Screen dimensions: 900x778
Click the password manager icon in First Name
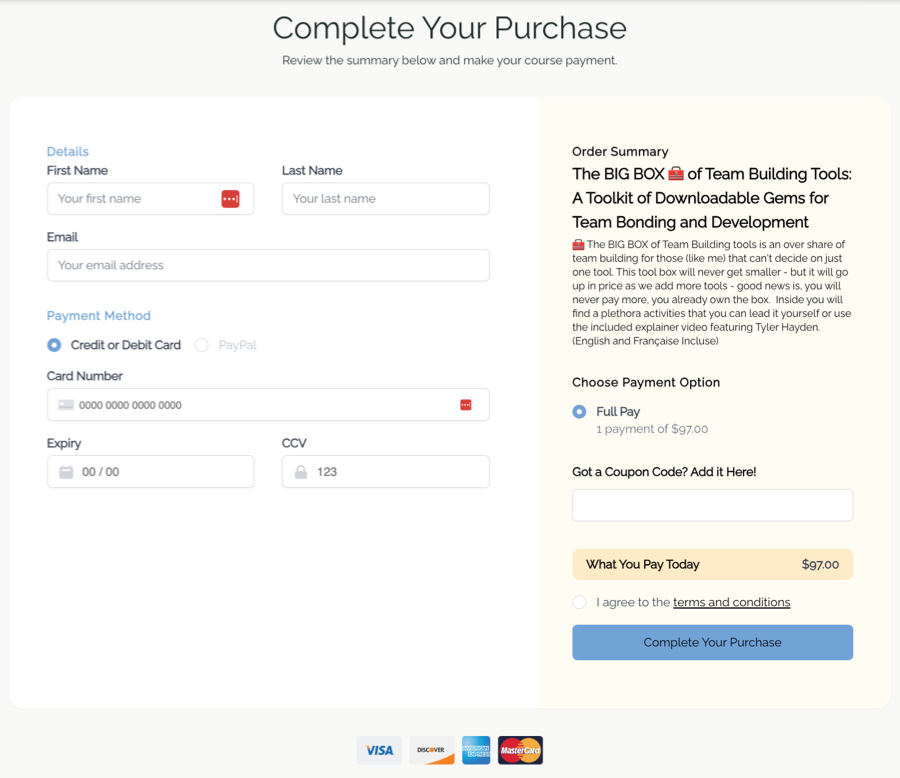coord(230,199)
